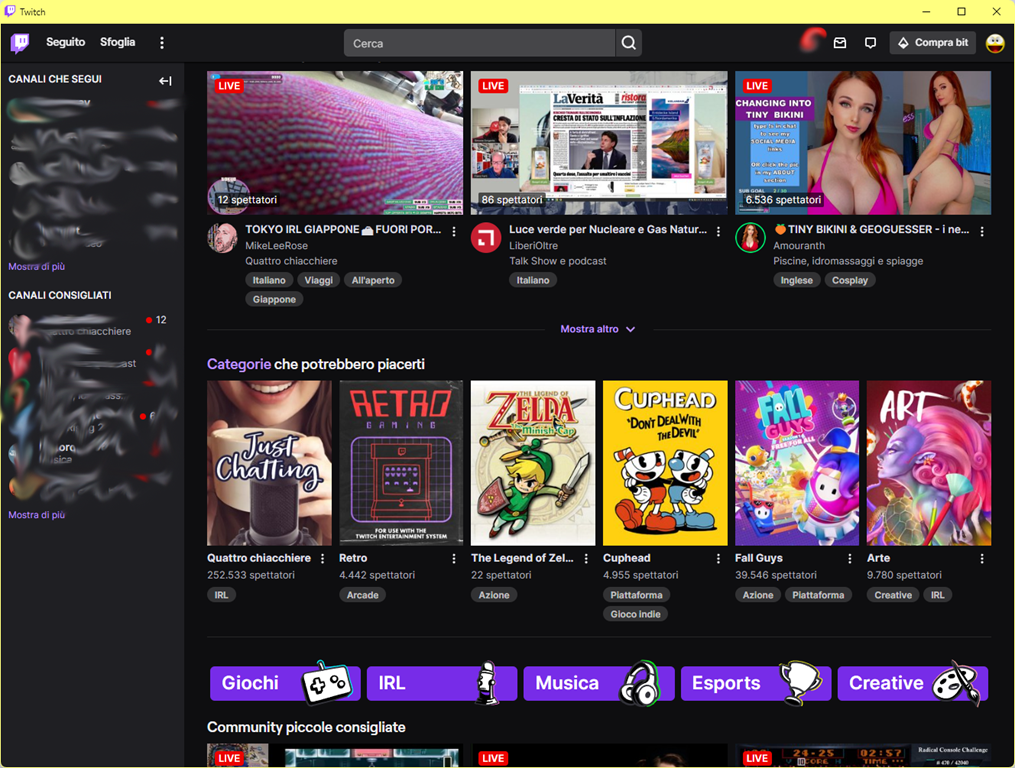Image resolution: width=1015 pixels, height=768 pixels.
Task: Open options for TOKYO IRL GIAPPONE stream
Action: click(x=454, y=231)
